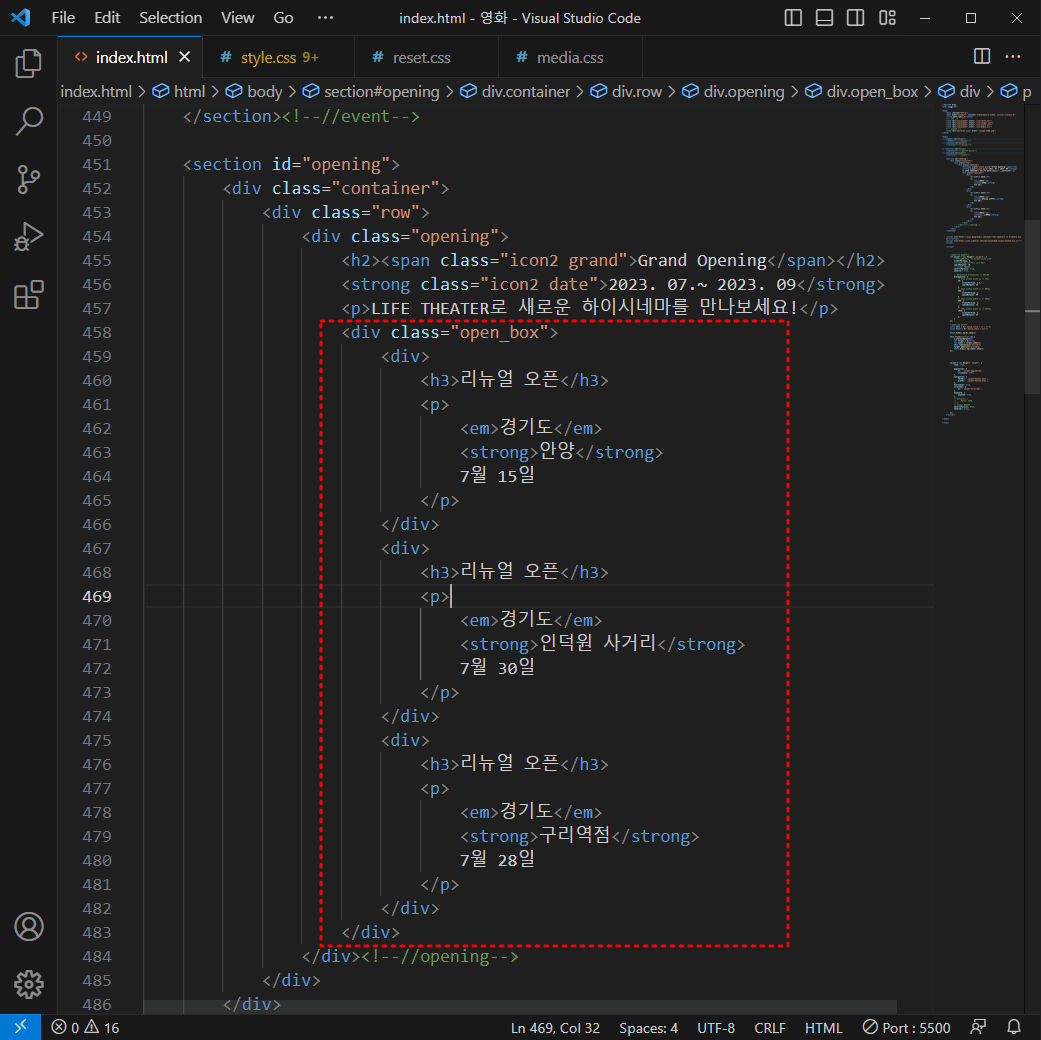The image size is (1041, 1040).
Task: Click the '7월 15일' text on line 464
Action: click(497, 476)
